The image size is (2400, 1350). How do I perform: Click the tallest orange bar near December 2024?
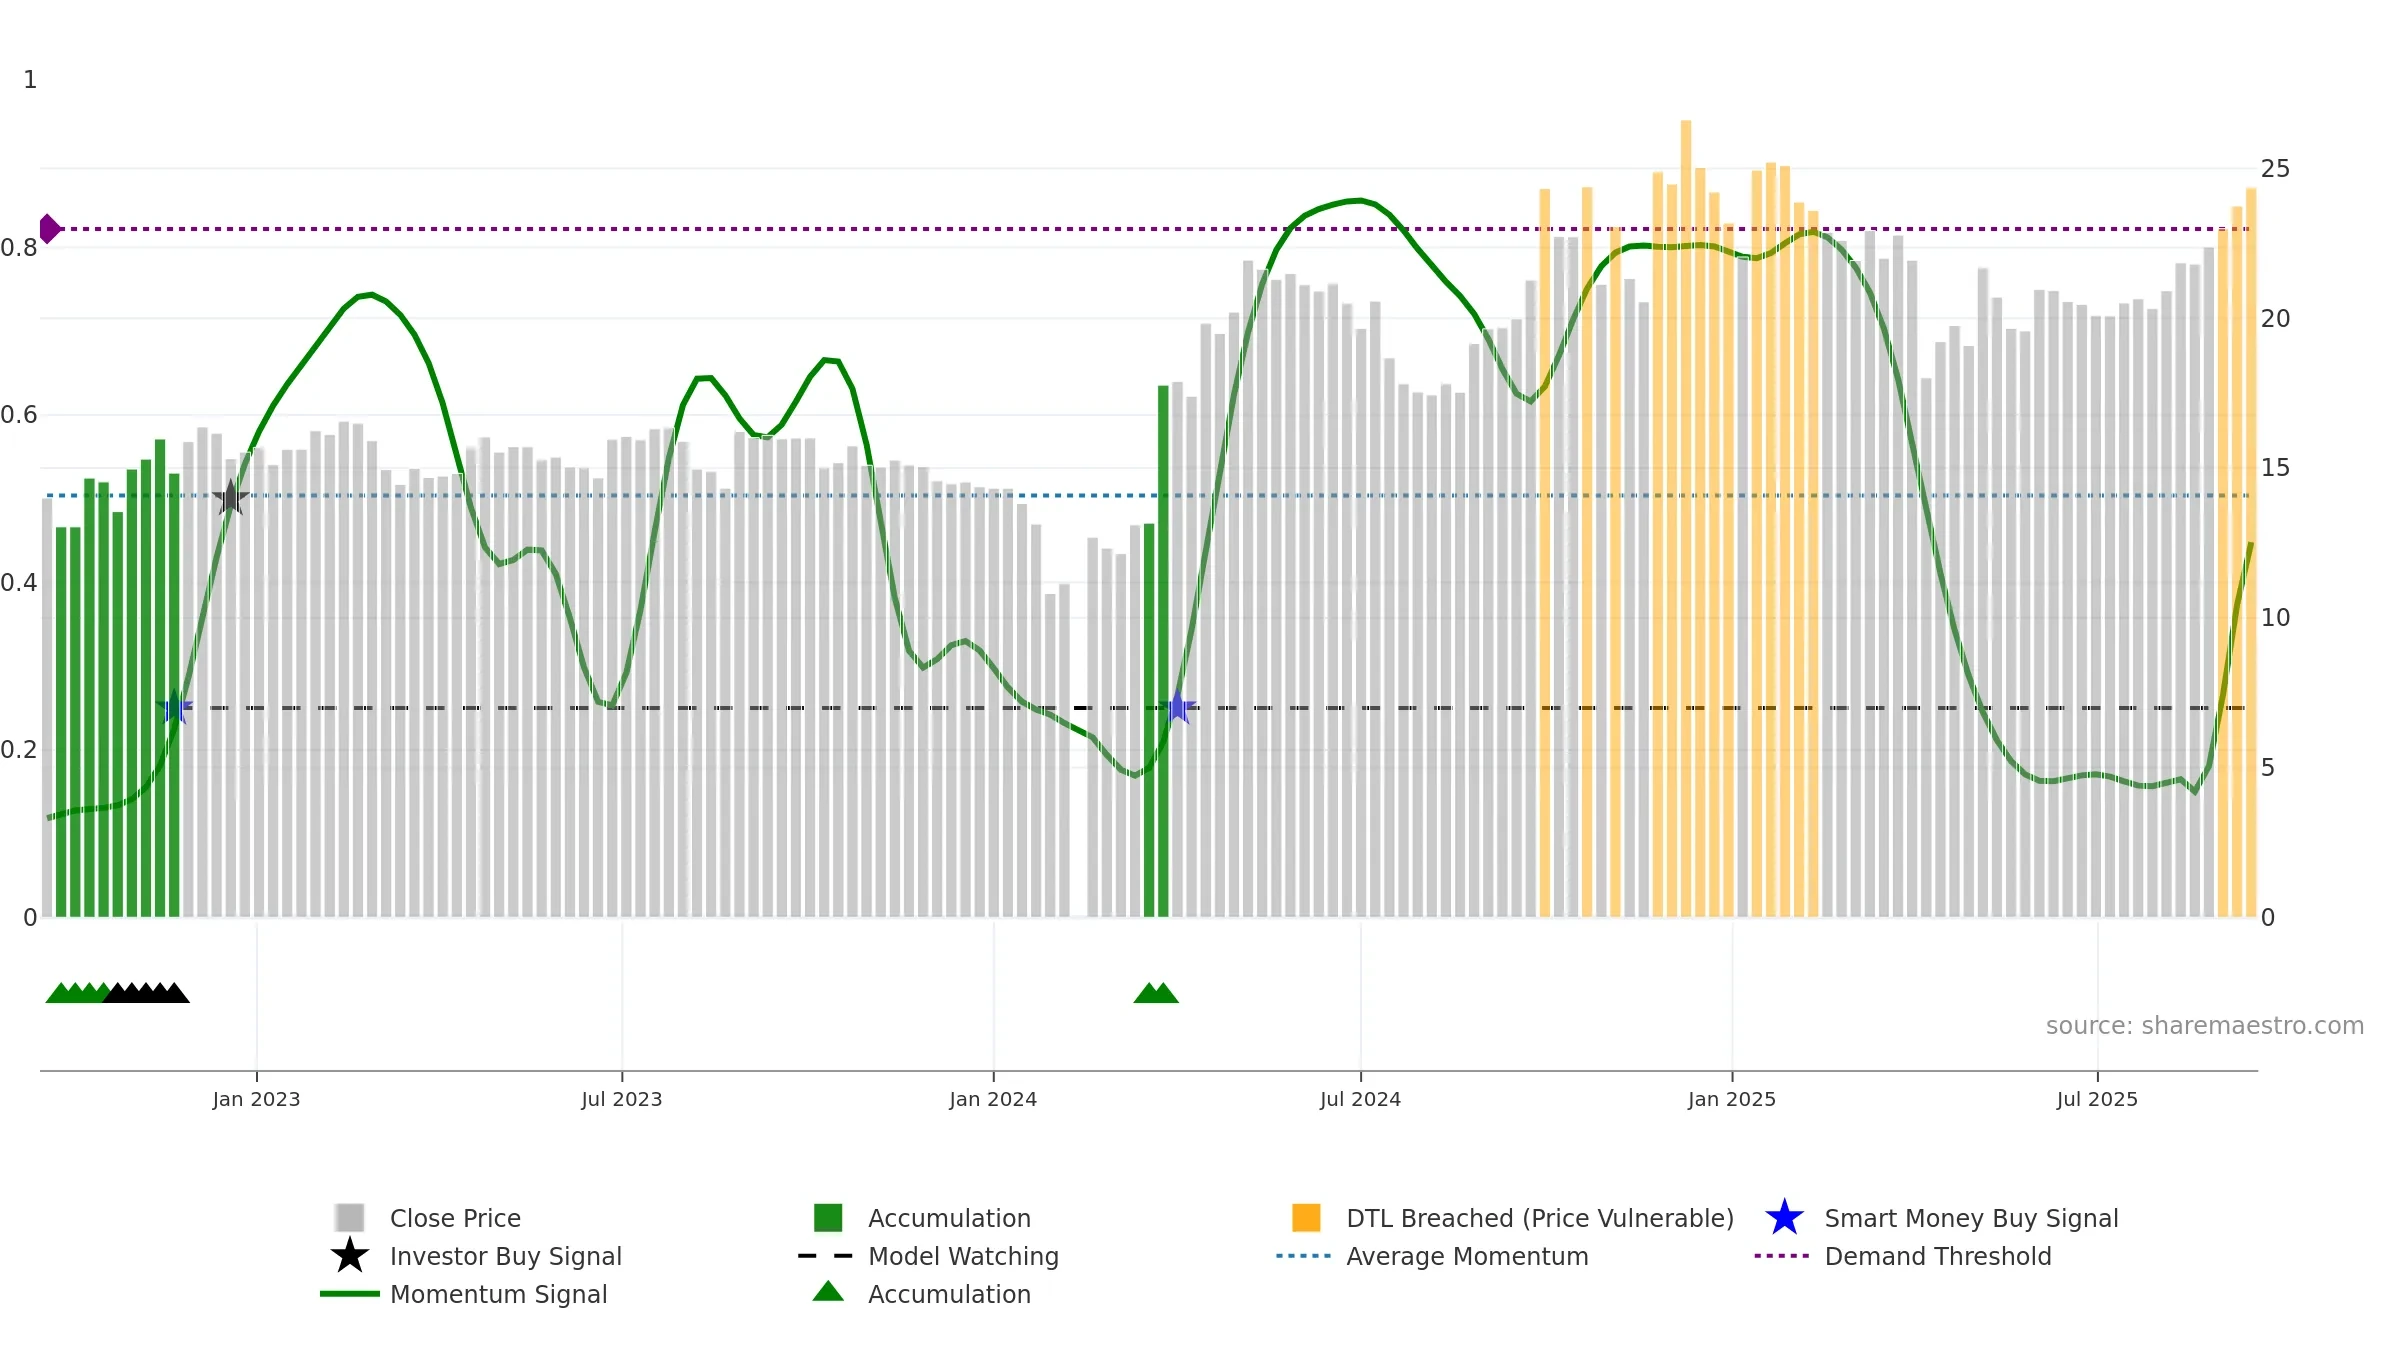pyautogui.click(x=1686, y=518)
